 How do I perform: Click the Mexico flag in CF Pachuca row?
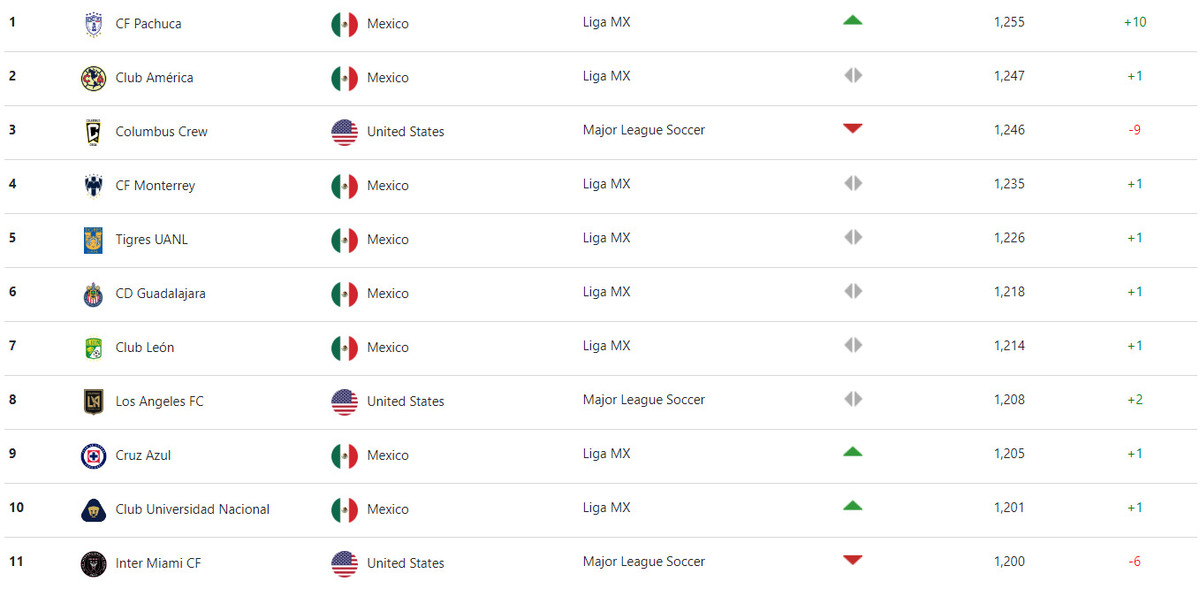pyautogui.click(x=344, y=24)
